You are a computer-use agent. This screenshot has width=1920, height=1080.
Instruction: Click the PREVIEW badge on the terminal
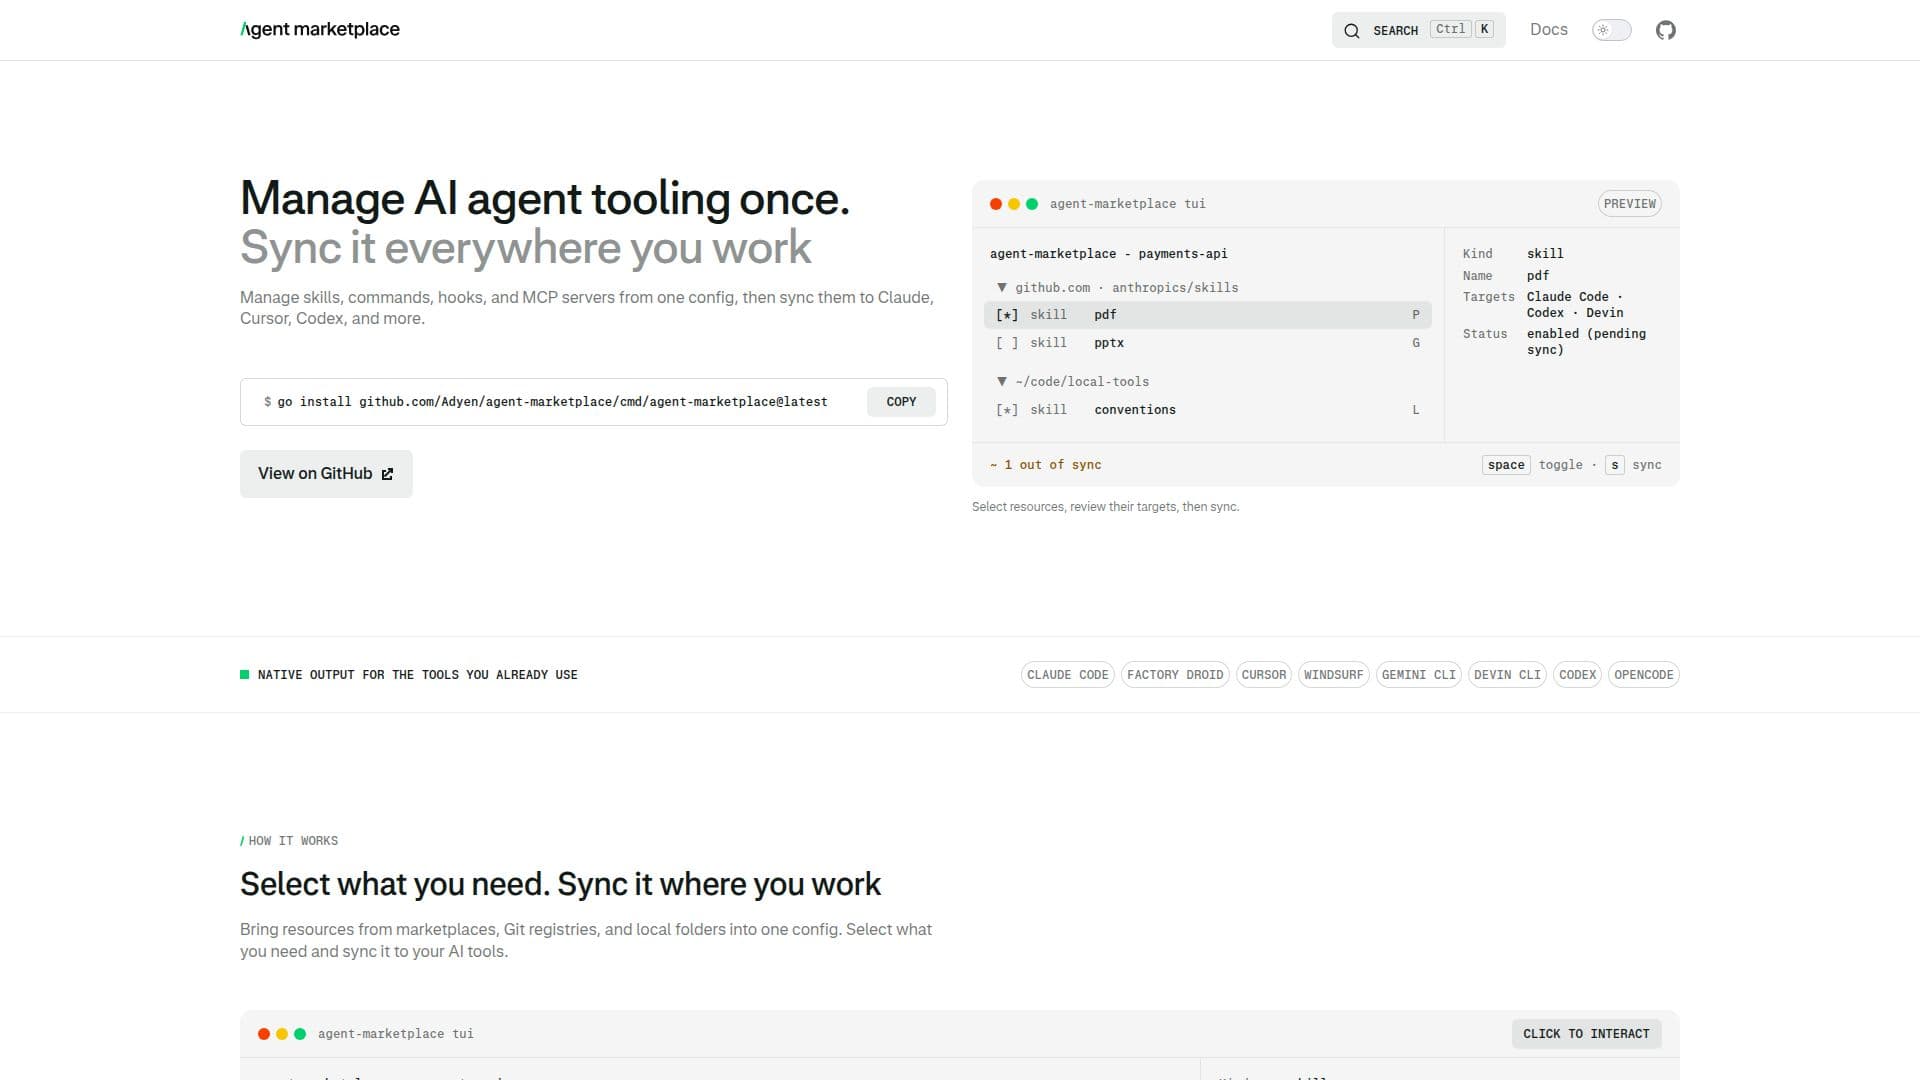pyautogui.click(x=1629, y=204)
